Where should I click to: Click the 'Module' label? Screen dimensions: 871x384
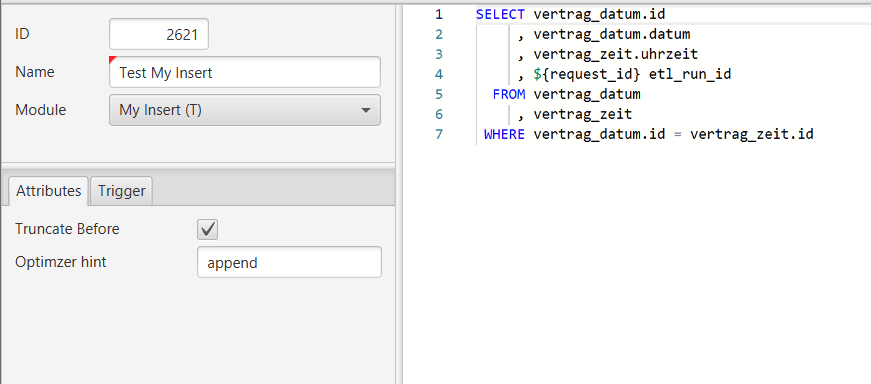click(41, 110)
